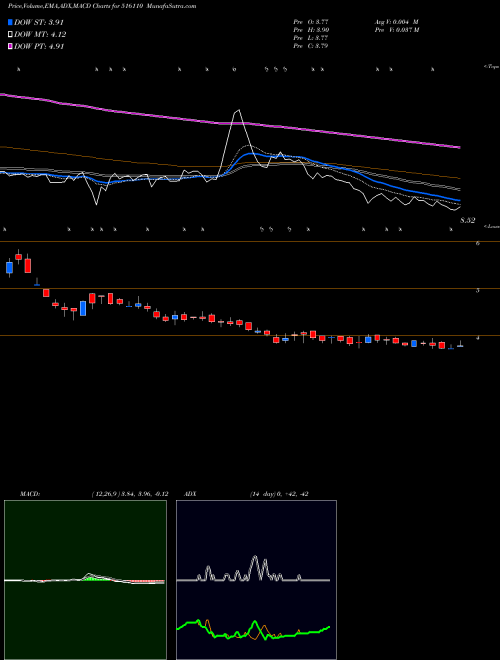Click the MACD panel title
This screenshot has width=500, height=660.
[29, 494]
